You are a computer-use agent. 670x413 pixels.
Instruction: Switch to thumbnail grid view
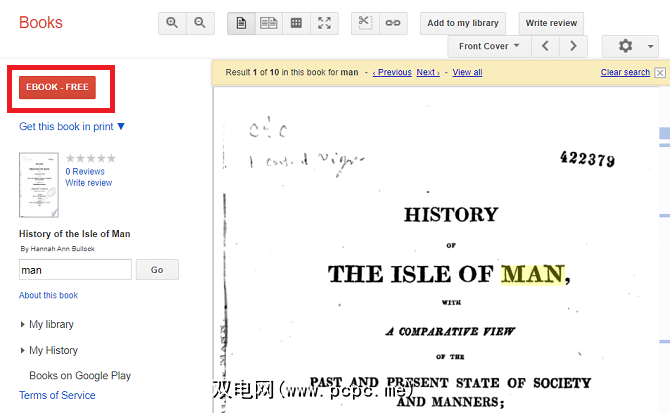(296, 23)
